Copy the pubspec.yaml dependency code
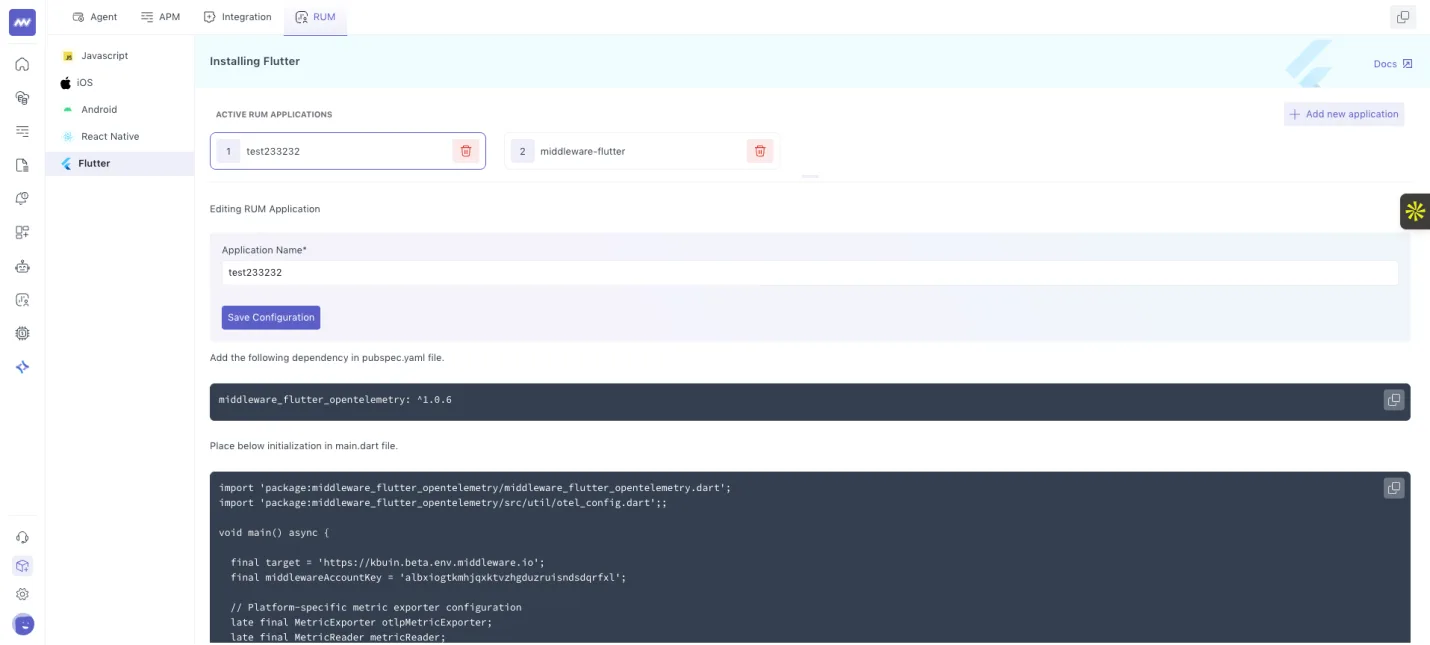This screenshot has width=1430, height=645. 1393,400
